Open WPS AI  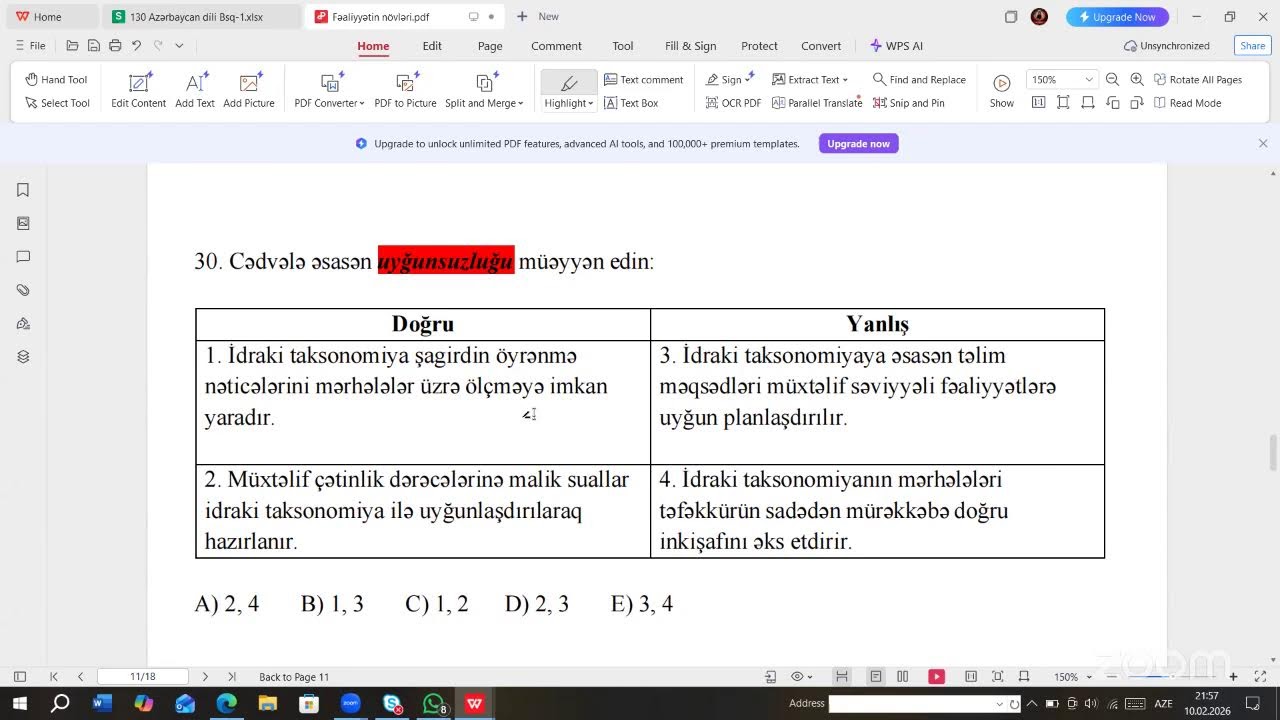[897, 46]
